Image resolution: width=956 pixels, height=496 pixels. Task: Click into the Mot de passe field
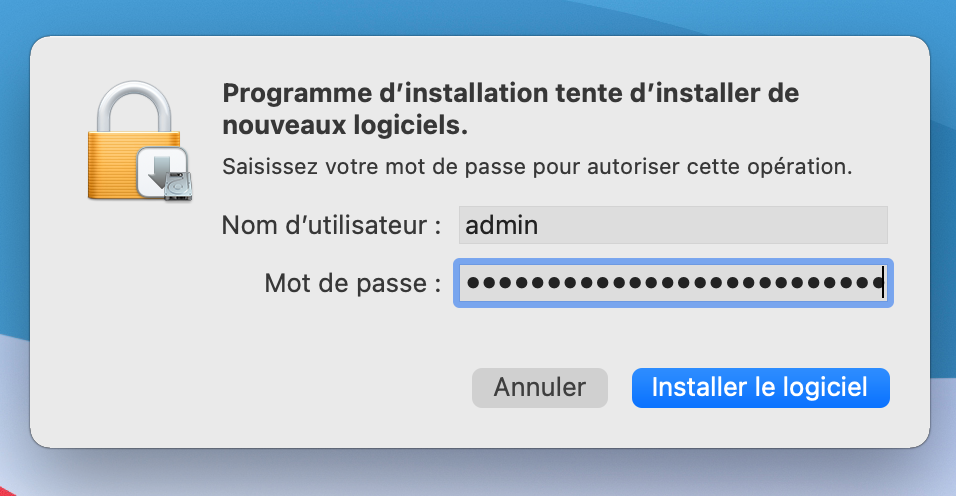tap(672, 283)
